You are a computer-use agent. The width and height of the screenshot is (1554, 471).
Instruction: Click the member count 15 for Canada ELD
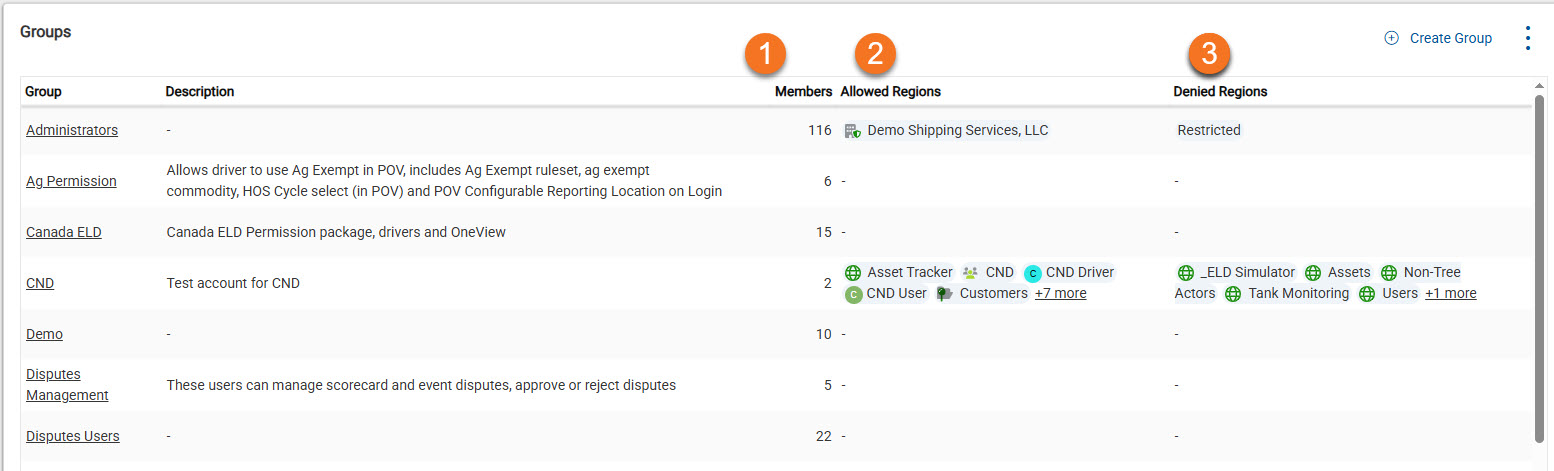824,232
